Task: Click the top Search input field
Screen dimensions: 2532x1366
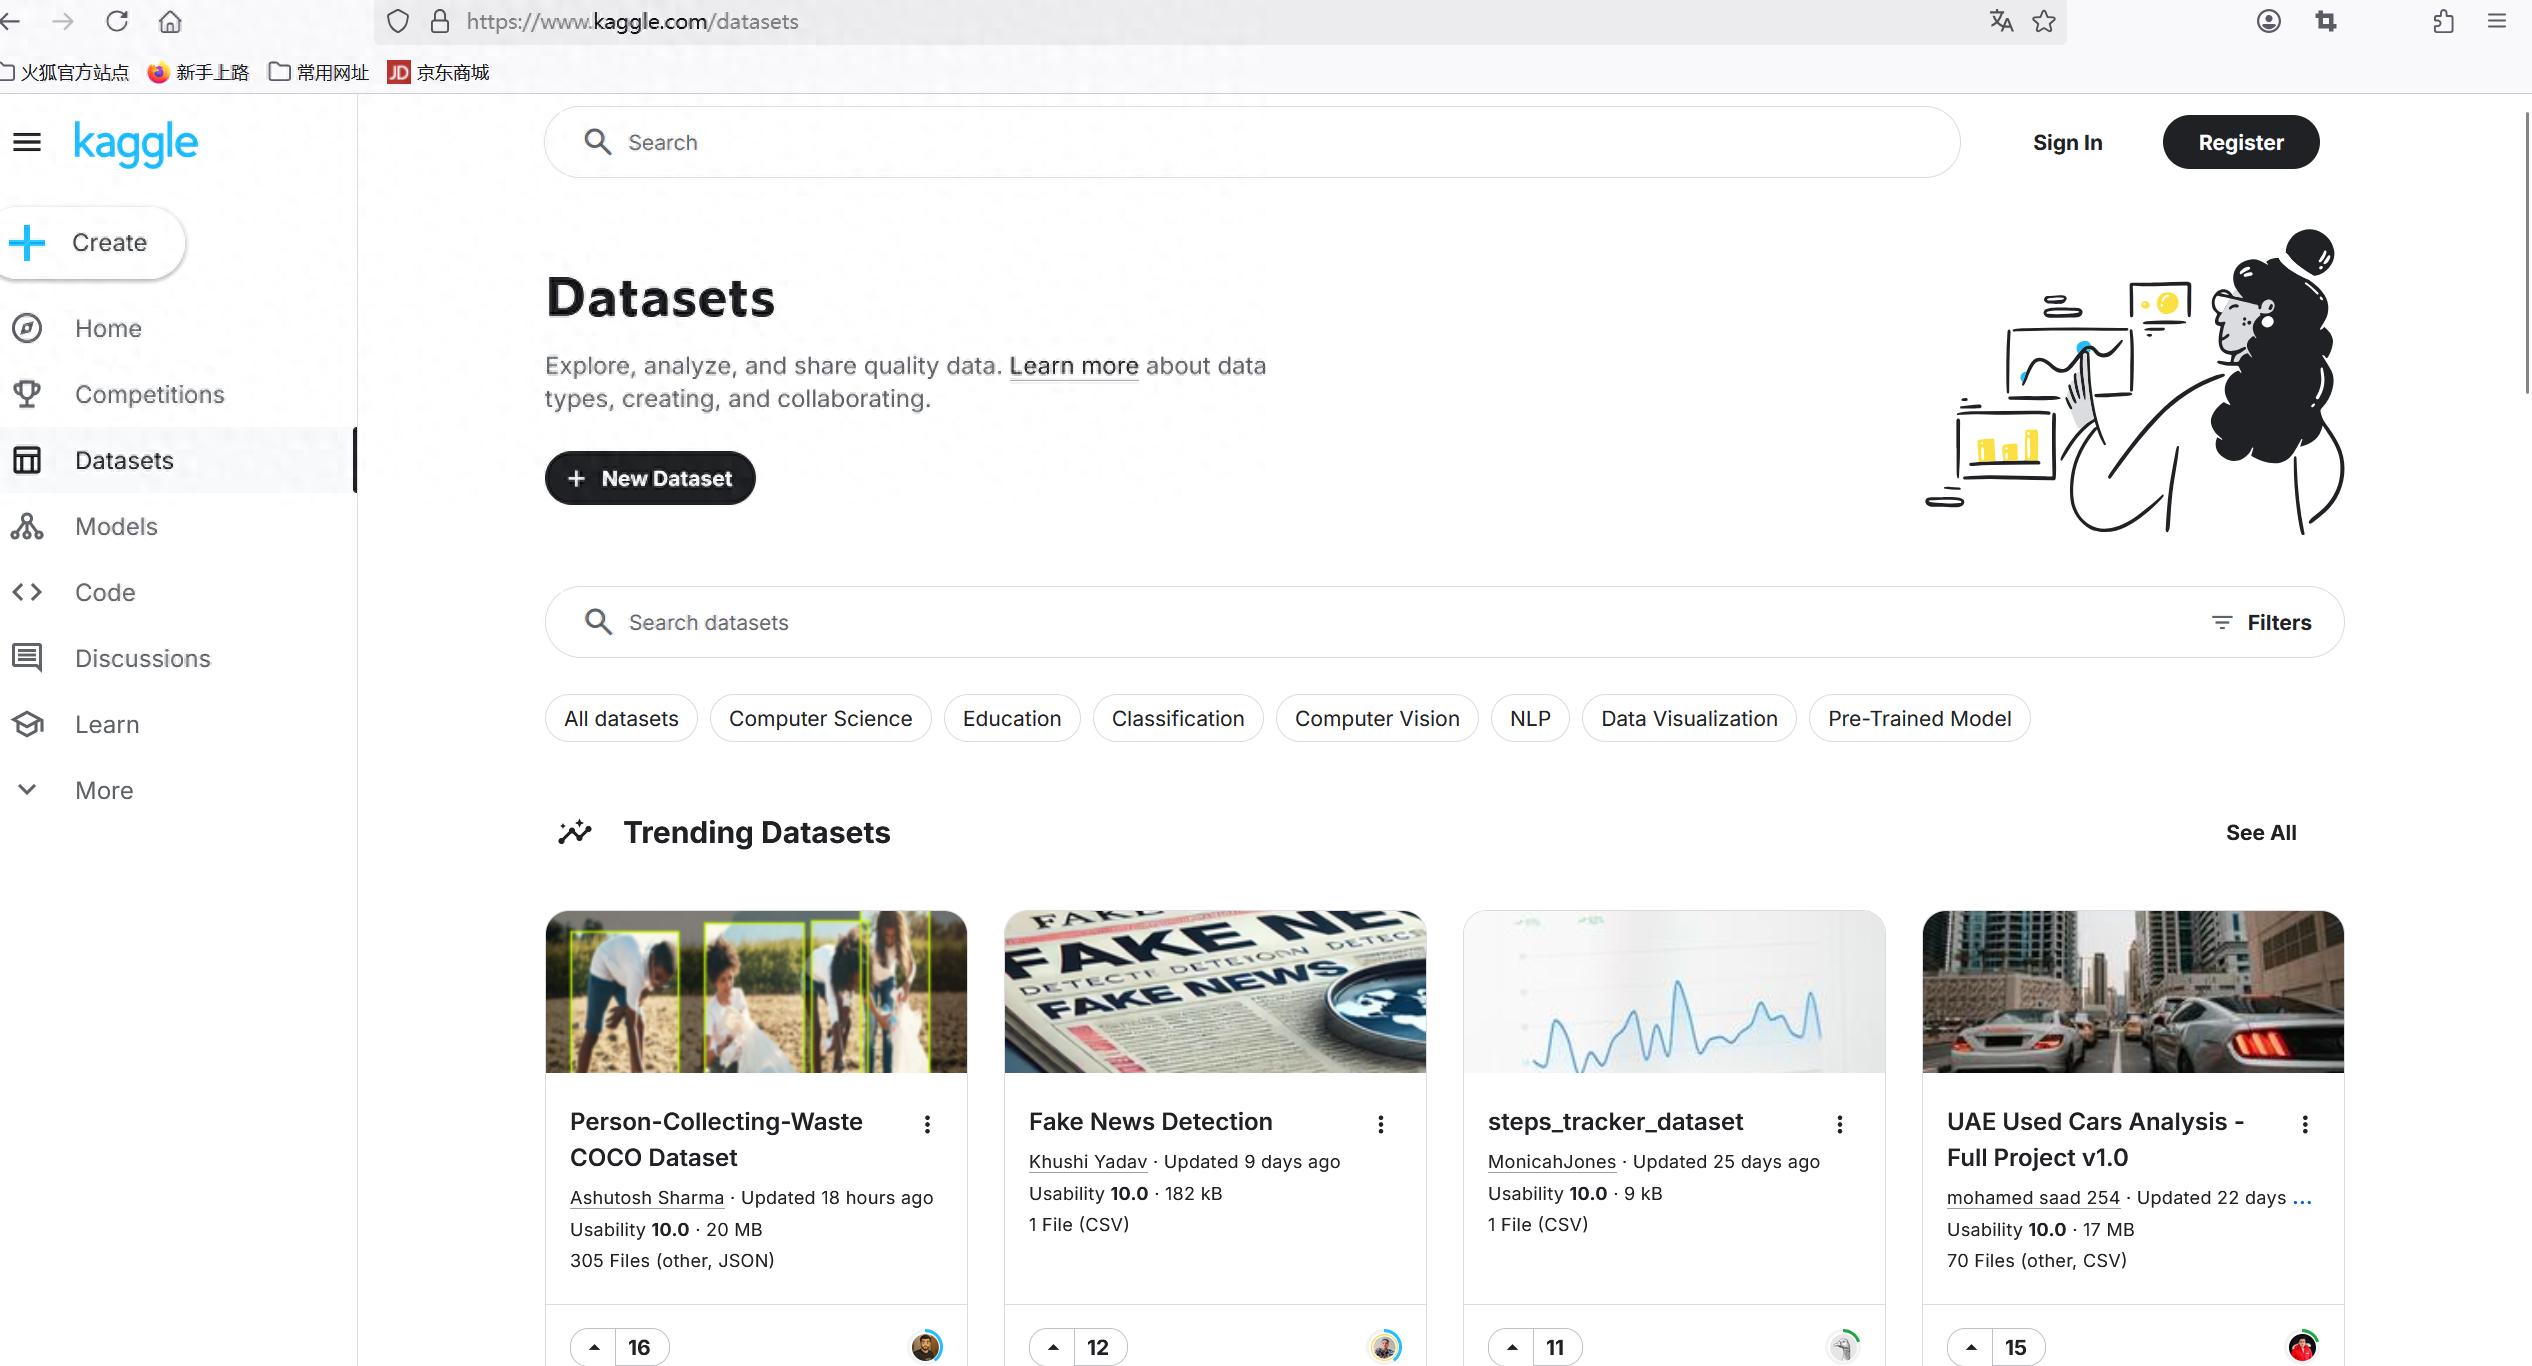Action: tap(1252, 142)
